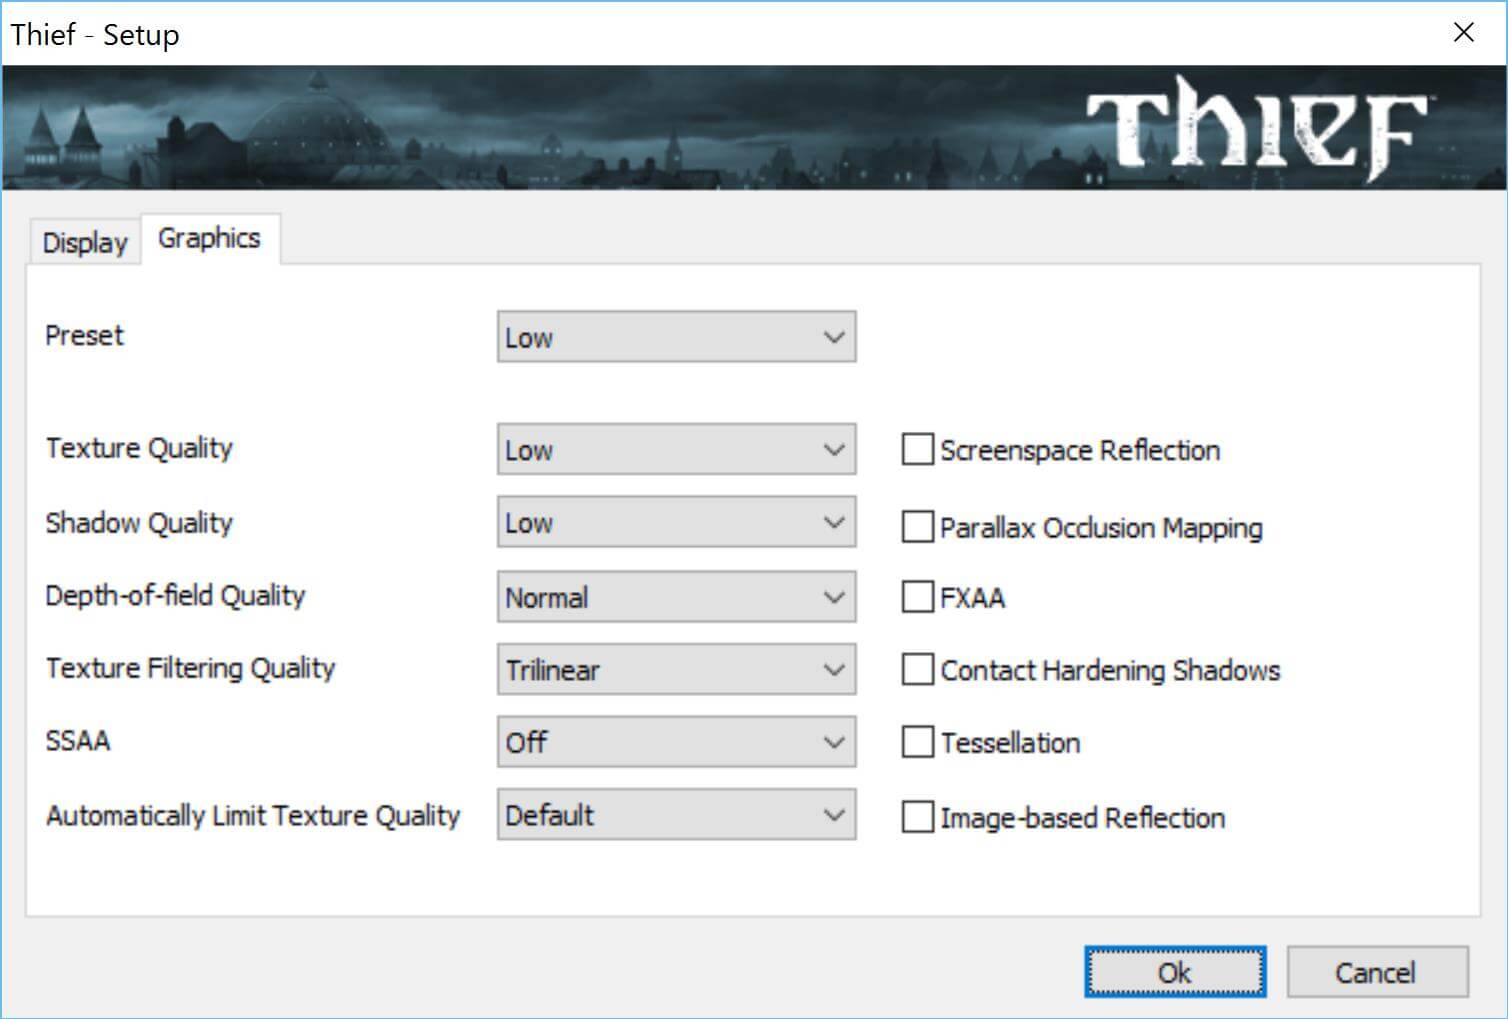Enable the FXAA checkbox
The height and width of the screenshot is (1019, 1508).
pyautogui.click(x=917, y=597)
